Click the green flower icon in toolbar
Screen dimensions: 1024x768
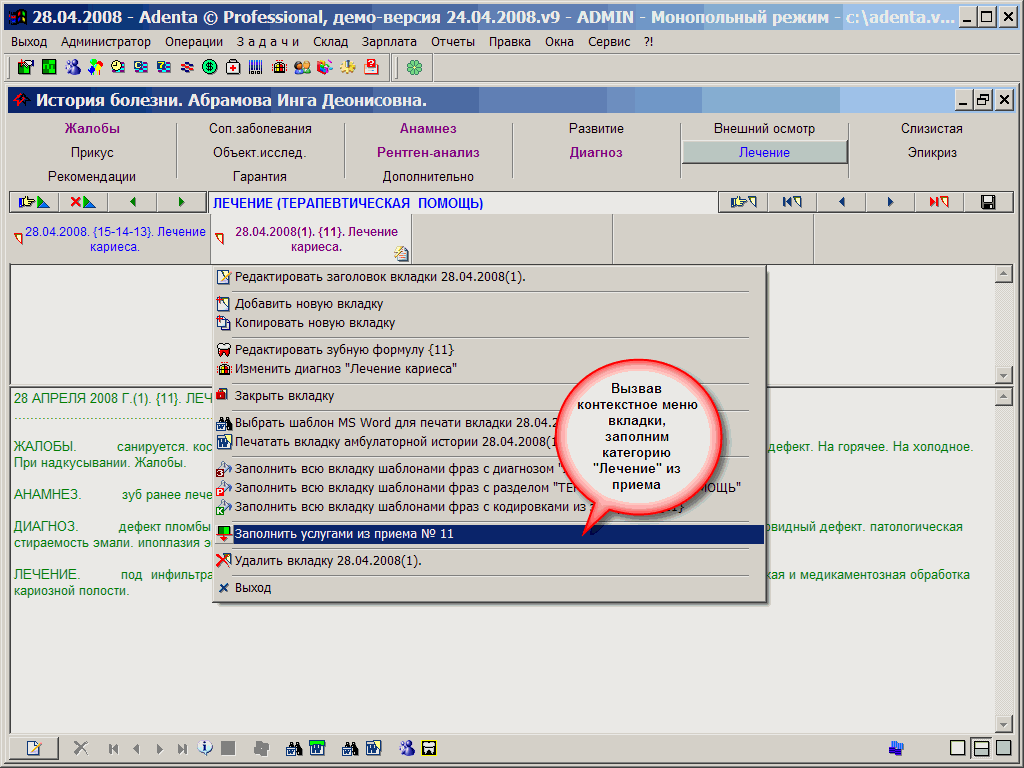point(414,67)
